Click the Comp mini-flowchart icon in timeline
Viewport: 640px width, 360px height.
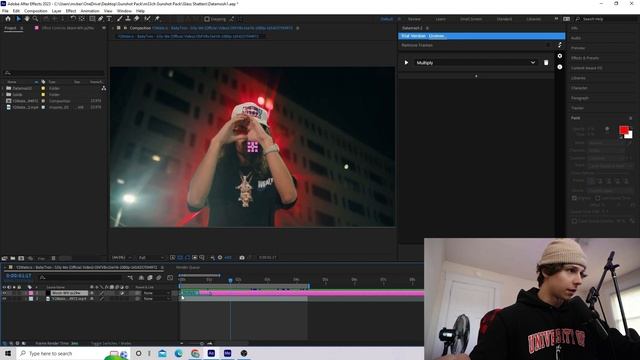[130, 278]
